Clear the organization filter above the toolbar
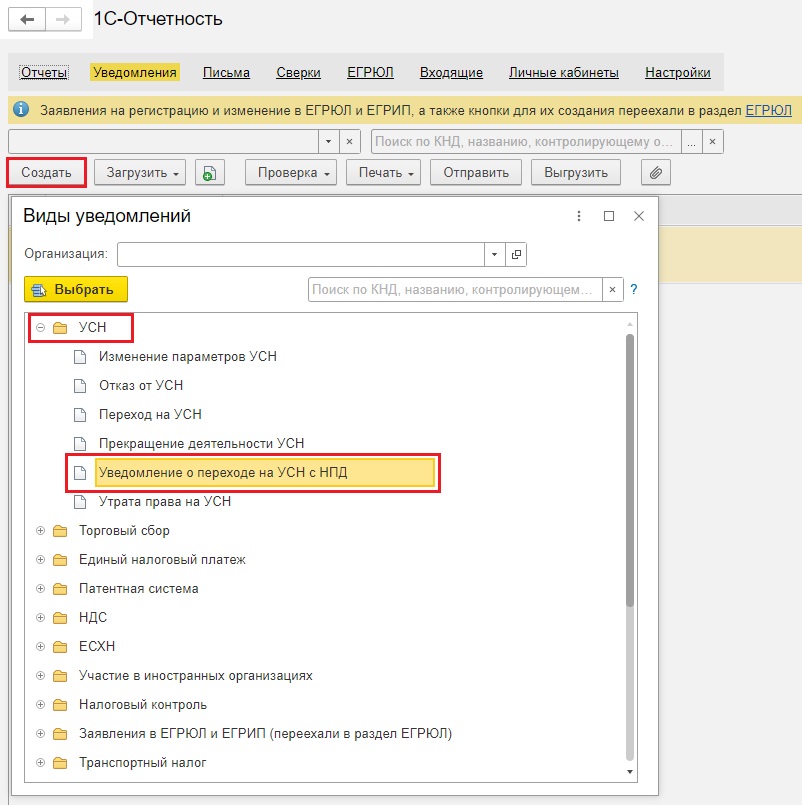This screenshot has height=805, width=802. coord(350,142)
